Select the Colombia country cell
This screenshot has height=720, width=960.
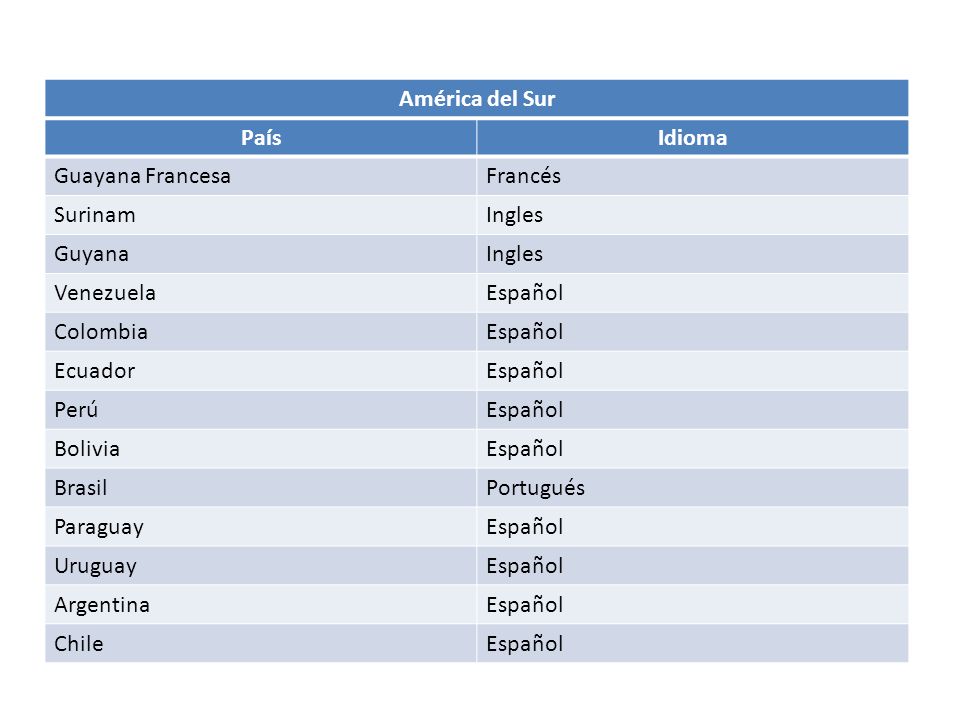point(261,332)
